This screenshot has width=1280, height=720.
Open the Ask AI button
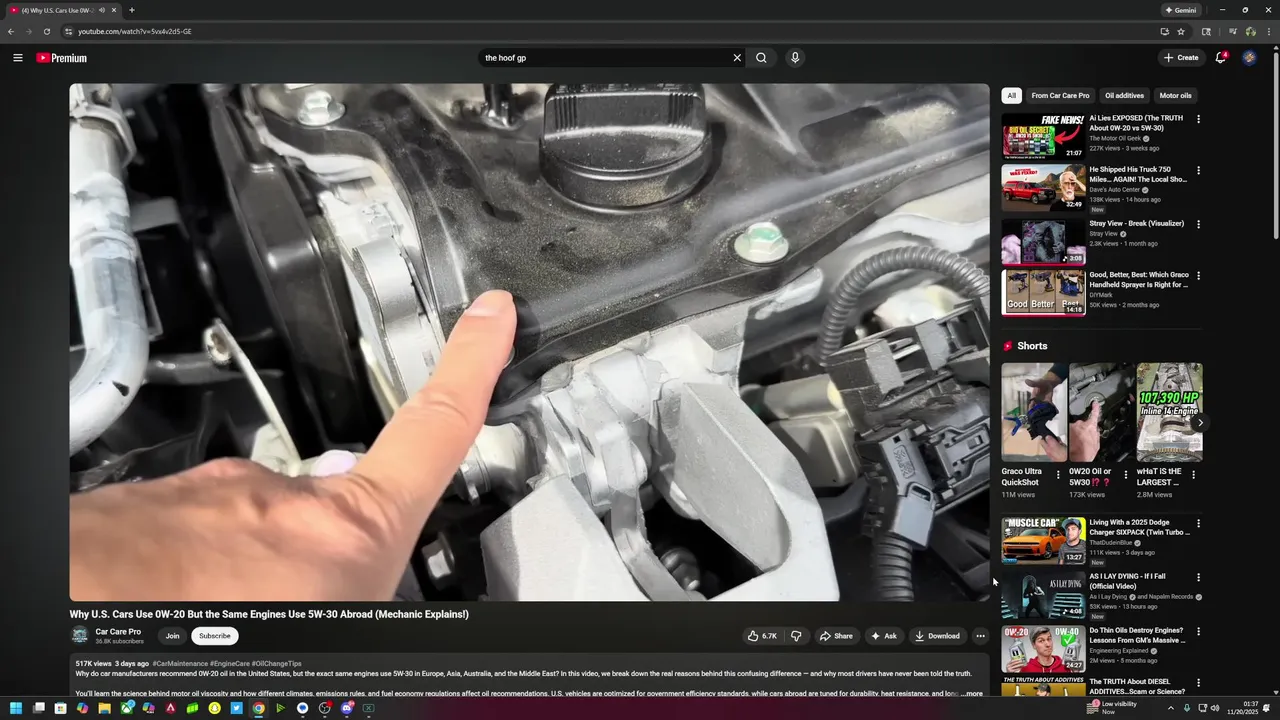884,636
